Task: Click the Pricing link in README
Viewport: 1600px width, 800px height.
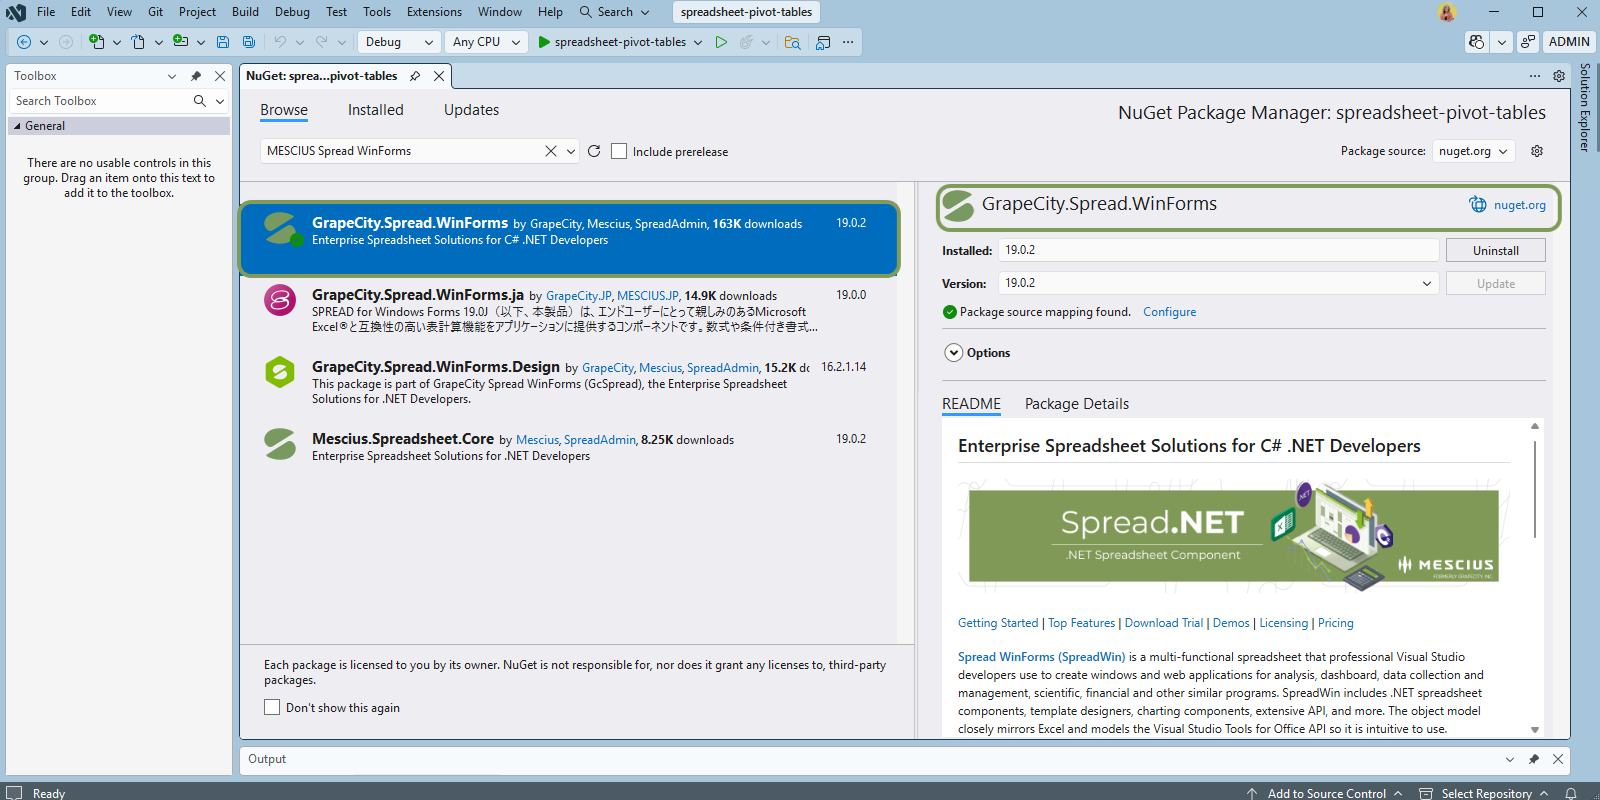Action: (1336, 623)
